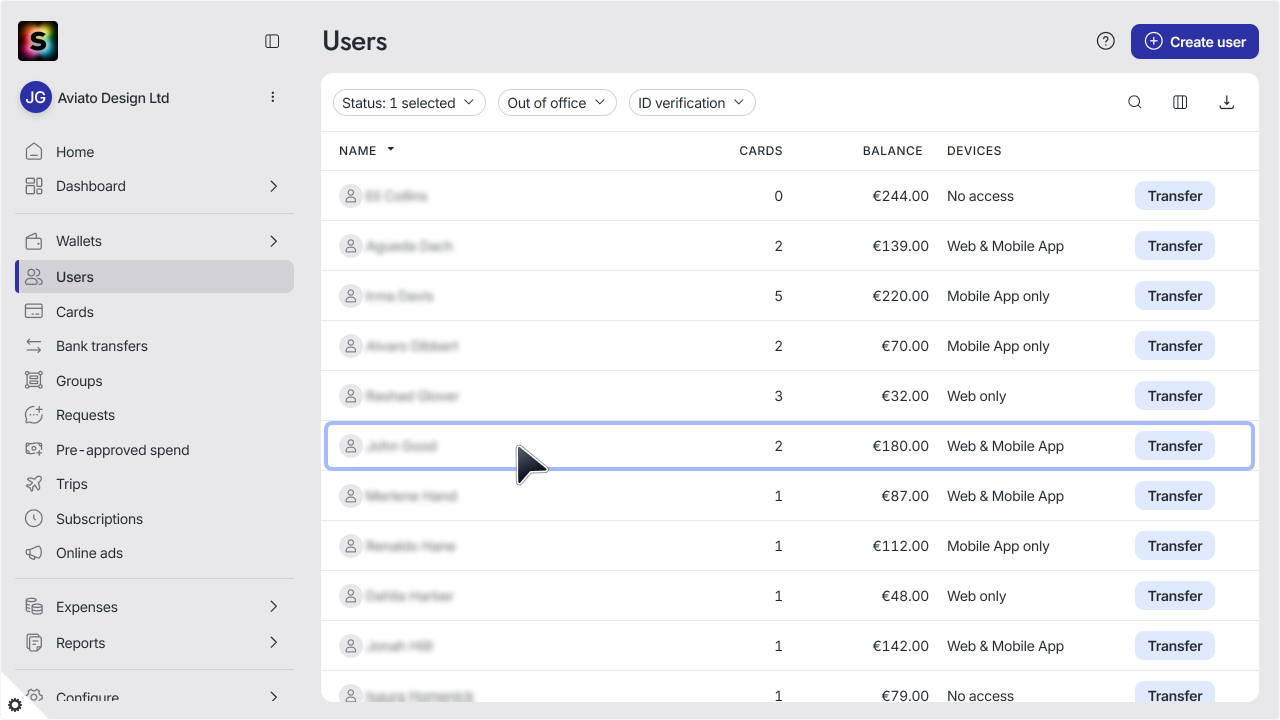Click the BALANCE column header

click(x=893, y=151)
